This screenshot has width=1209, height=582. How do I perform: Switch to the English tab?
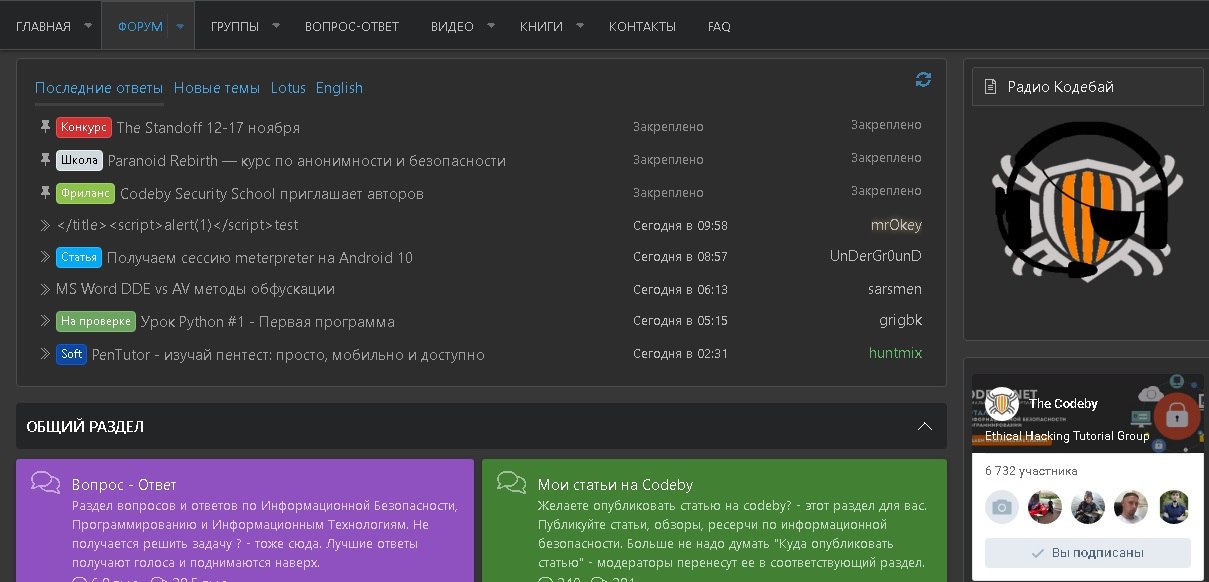pyautogui.click(x=339, y=88)
